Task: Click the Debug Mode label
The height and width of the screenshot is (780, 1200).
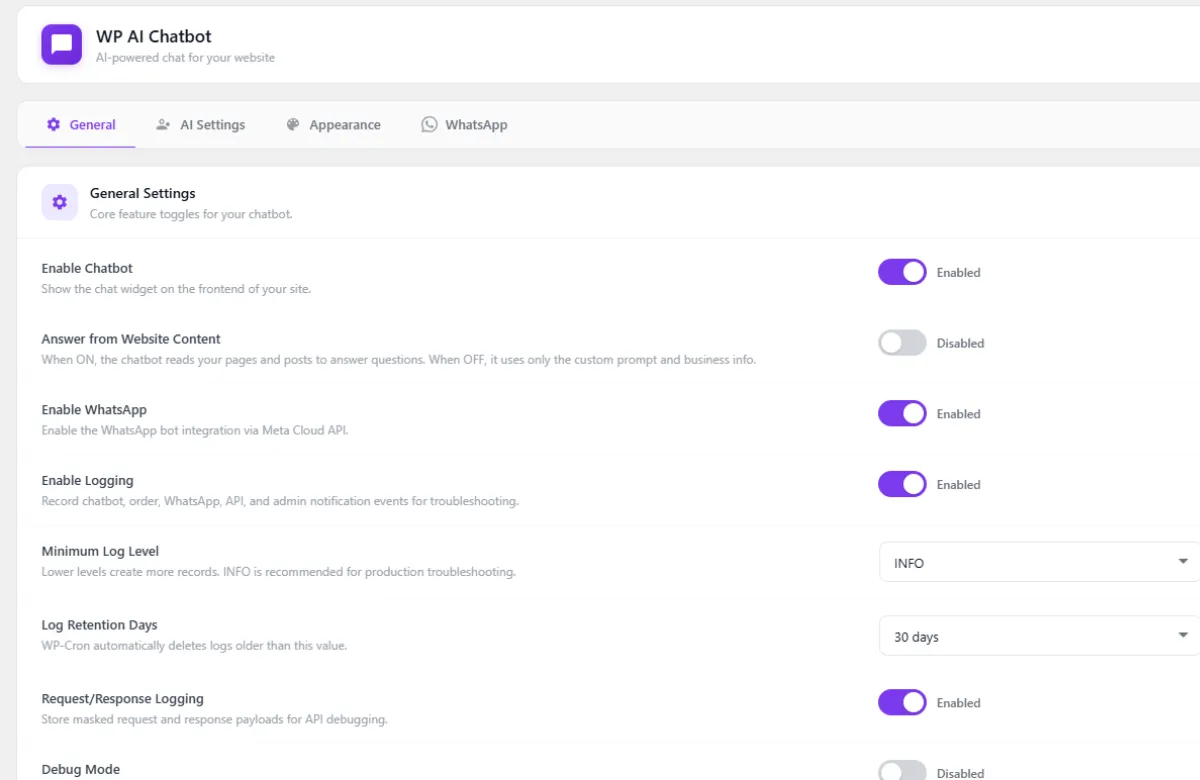Action: pos(80,770)
